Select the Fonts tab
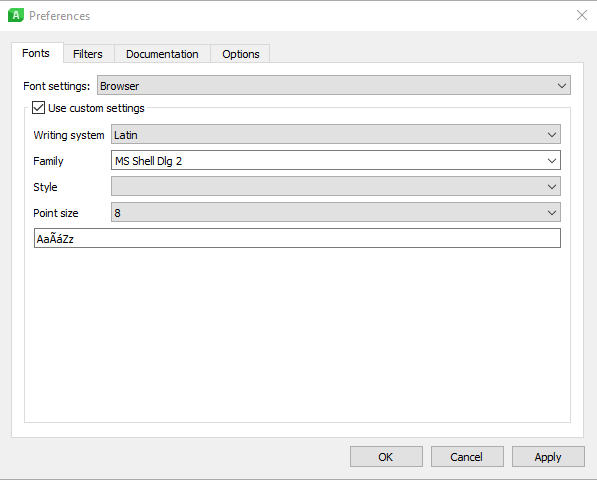The height and width of the screenshot is (480, 597). tap(36, 53)
